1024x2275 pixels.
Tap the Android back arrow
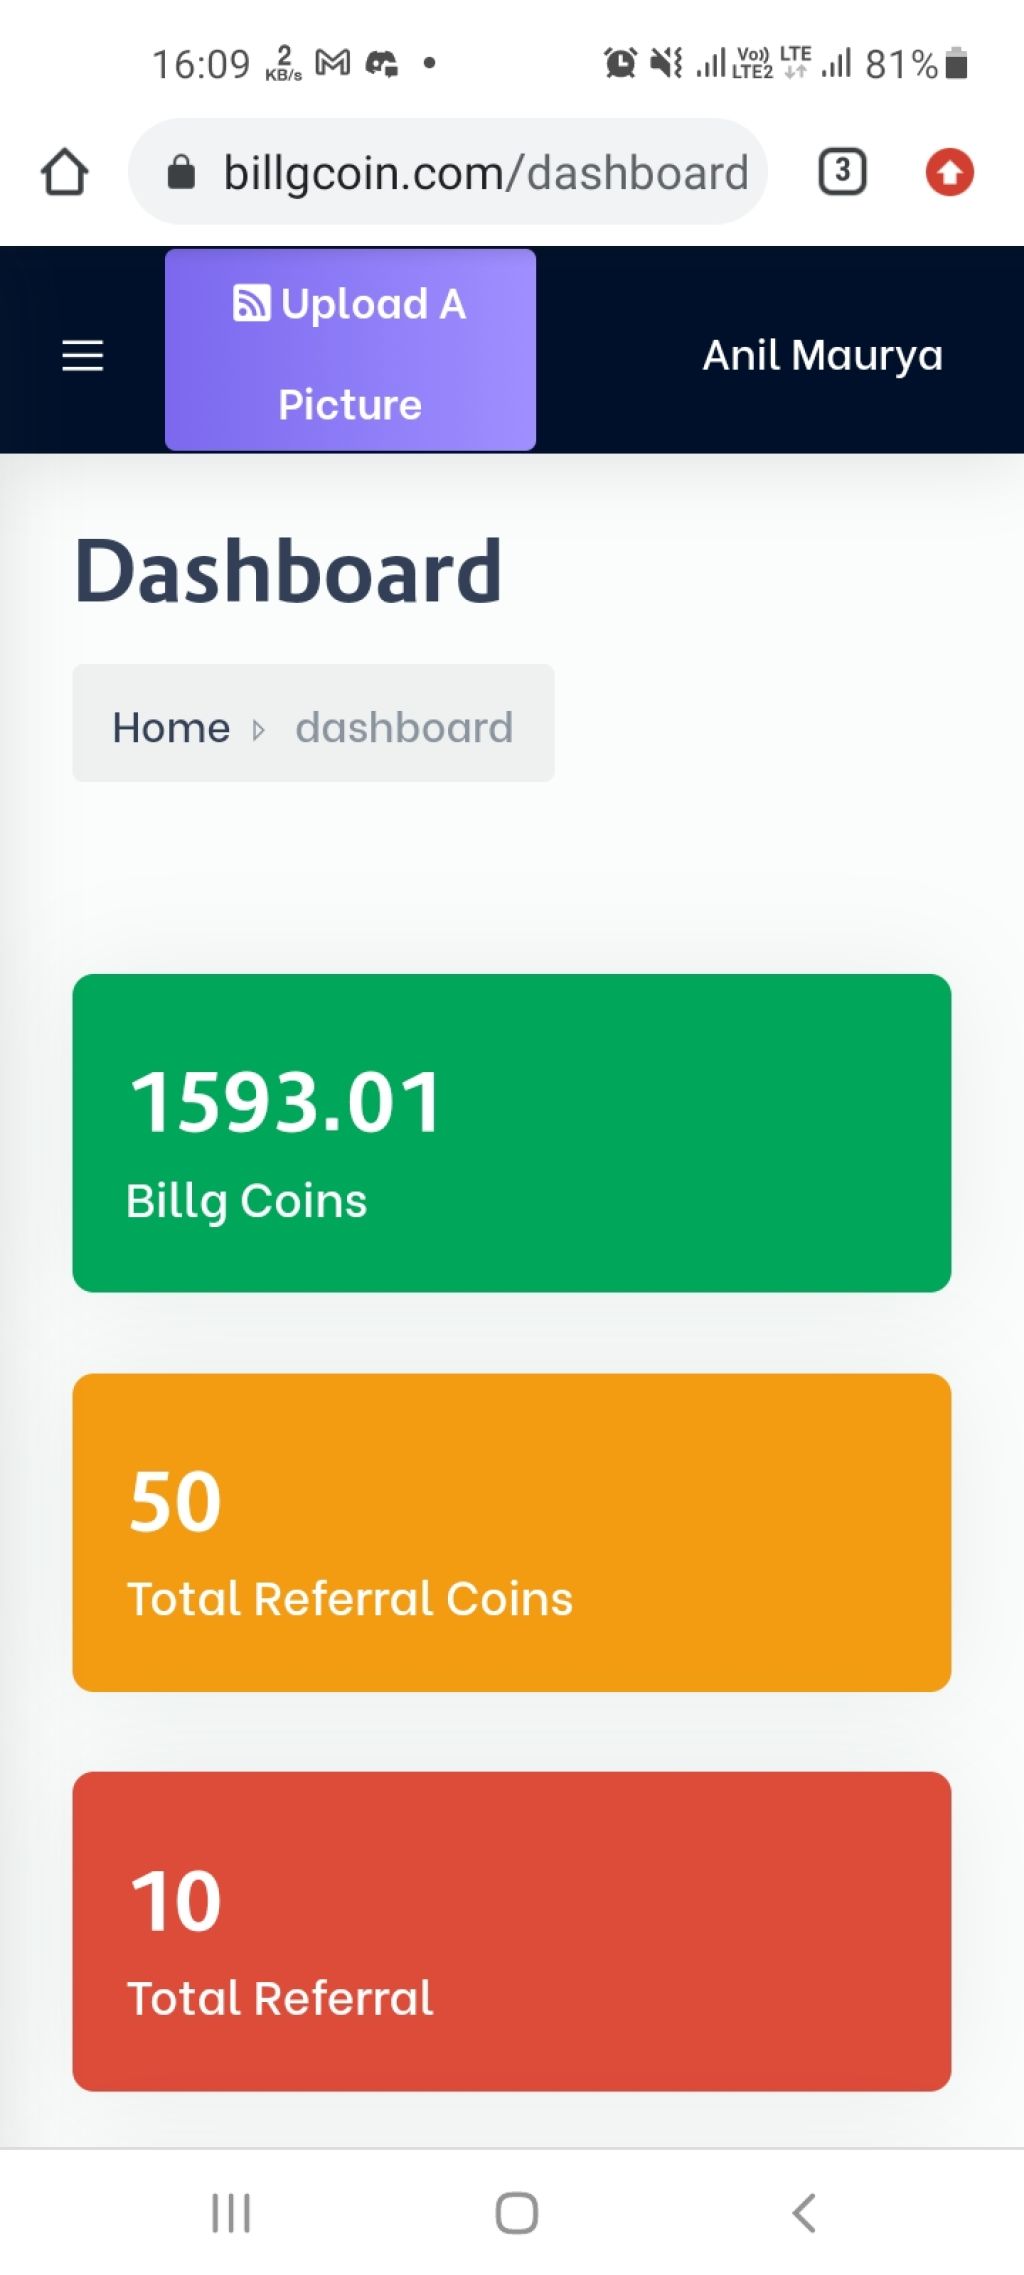[x=804, y=2212]
